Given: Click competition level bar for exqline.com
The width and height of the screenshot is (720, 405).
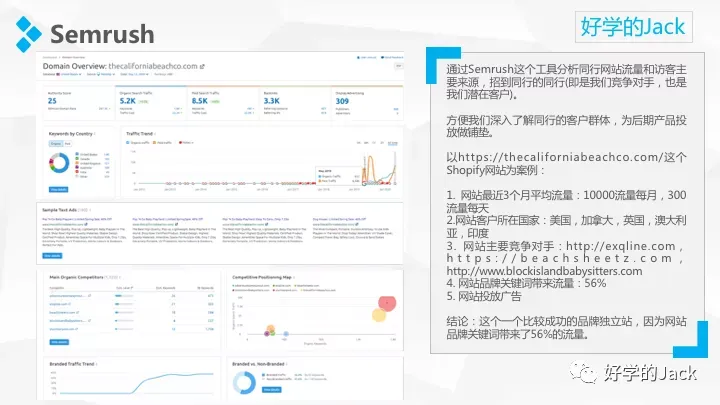Looking at the screenshot, I should tap(124, 304).
